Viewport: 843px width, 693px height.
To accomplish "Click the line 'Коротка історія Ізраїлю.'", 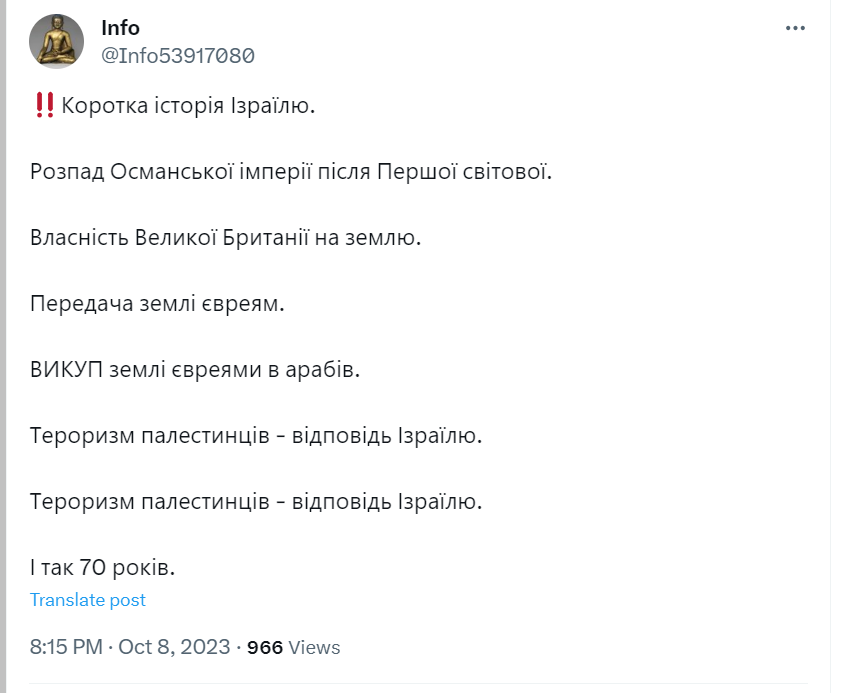I will (188, 106).
